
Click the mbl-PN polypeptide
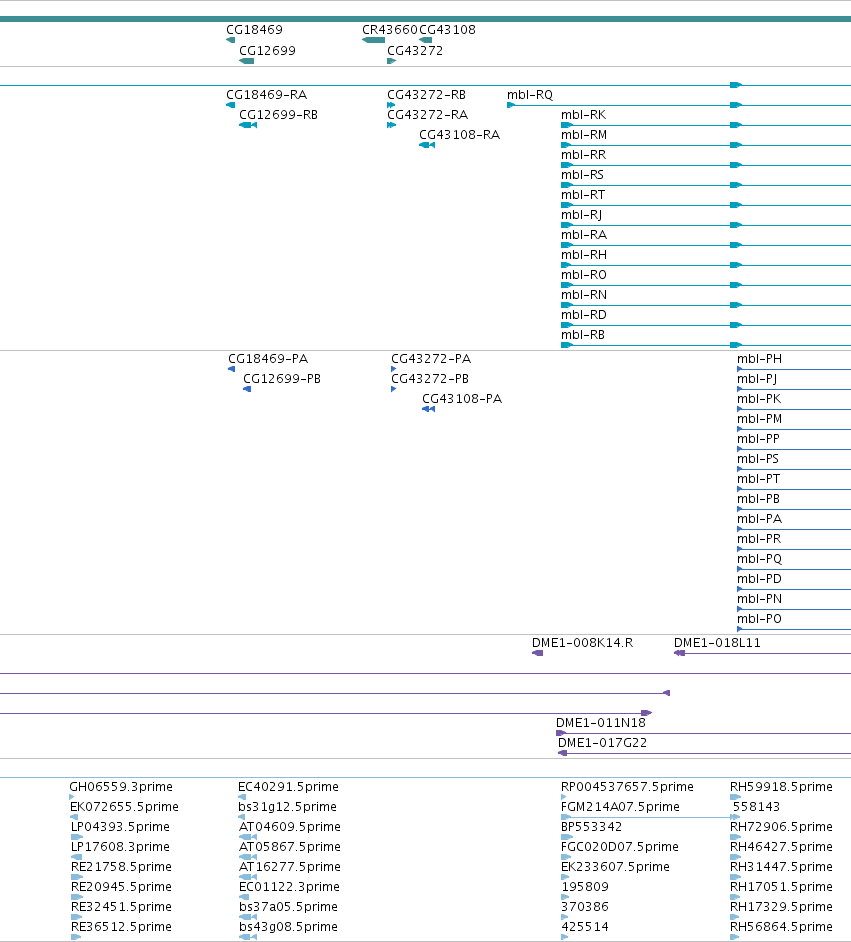[759, 598]
